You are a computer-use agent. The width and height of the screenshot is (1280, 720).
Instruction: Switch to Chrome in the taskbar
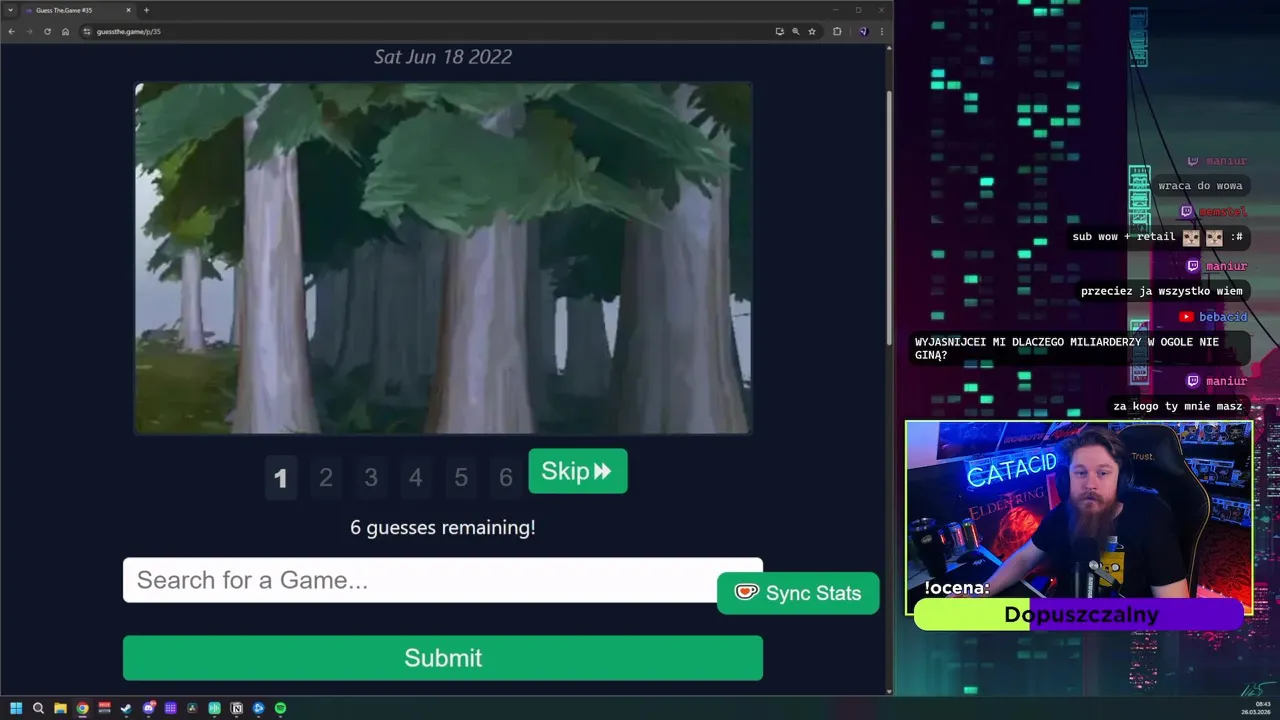(x=82, y=708)
